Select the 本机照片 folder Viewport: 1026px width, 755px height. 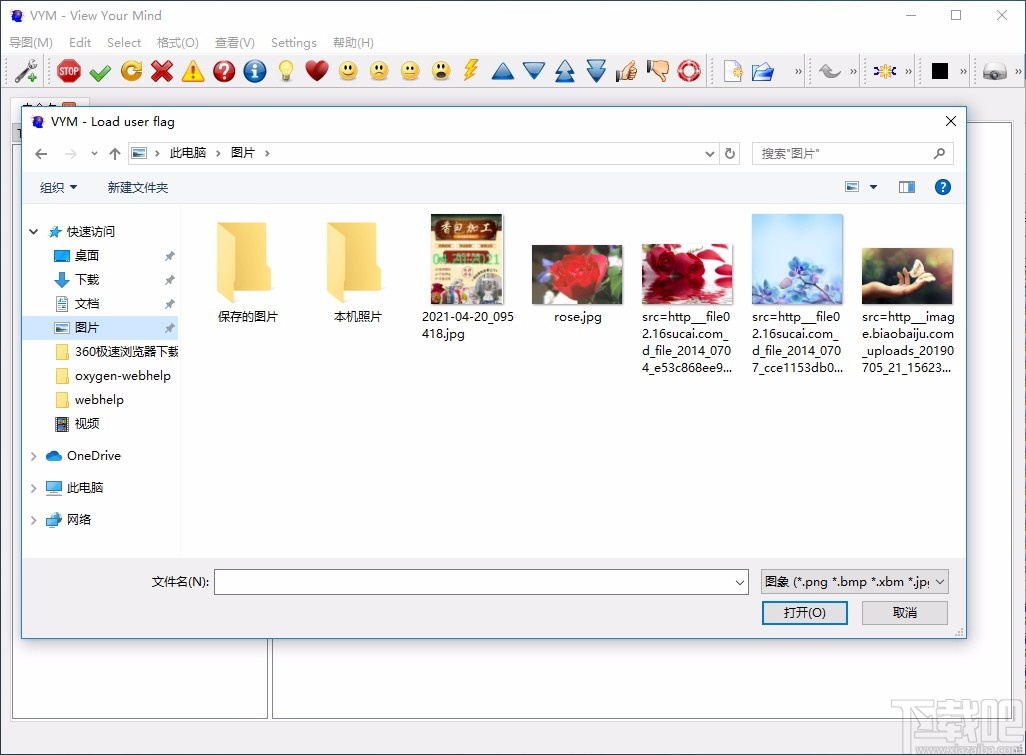click(x=357, y=271)
